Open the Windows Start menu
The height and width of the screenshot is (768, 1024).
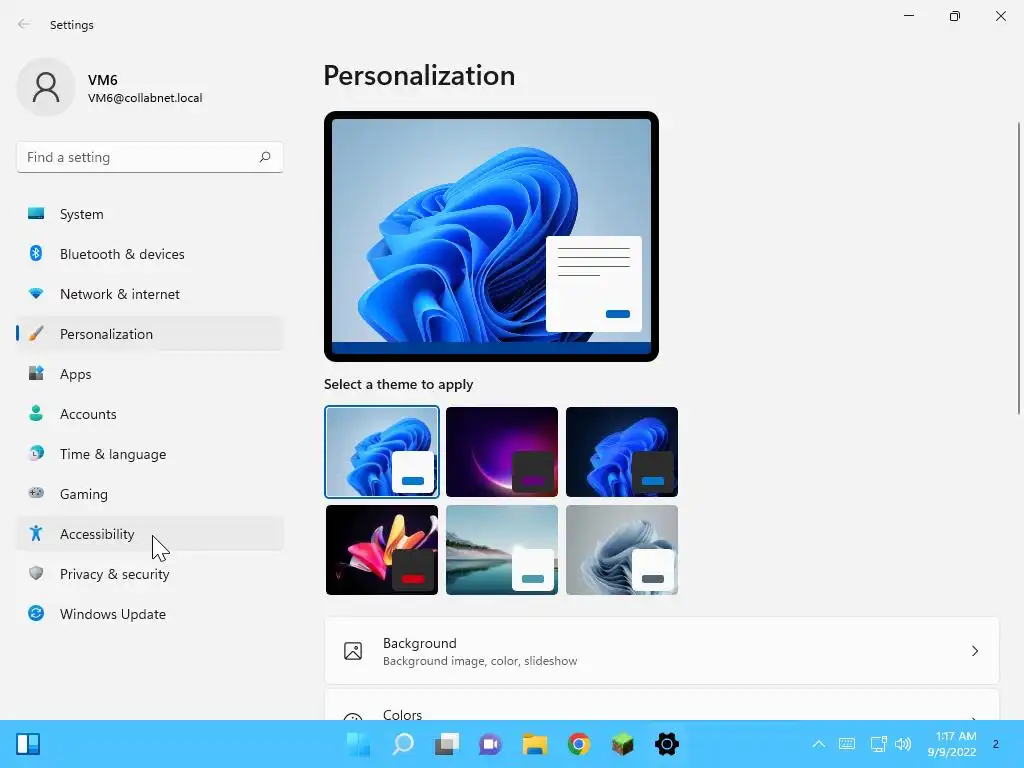(359, 744)
